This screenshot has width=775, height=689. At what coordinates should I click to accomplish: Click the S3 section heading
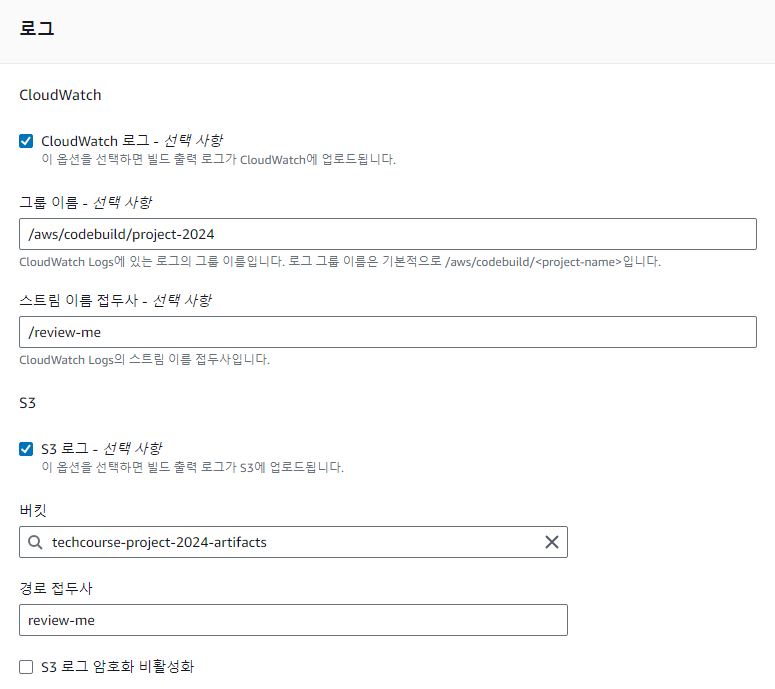[x=28, y=403]
